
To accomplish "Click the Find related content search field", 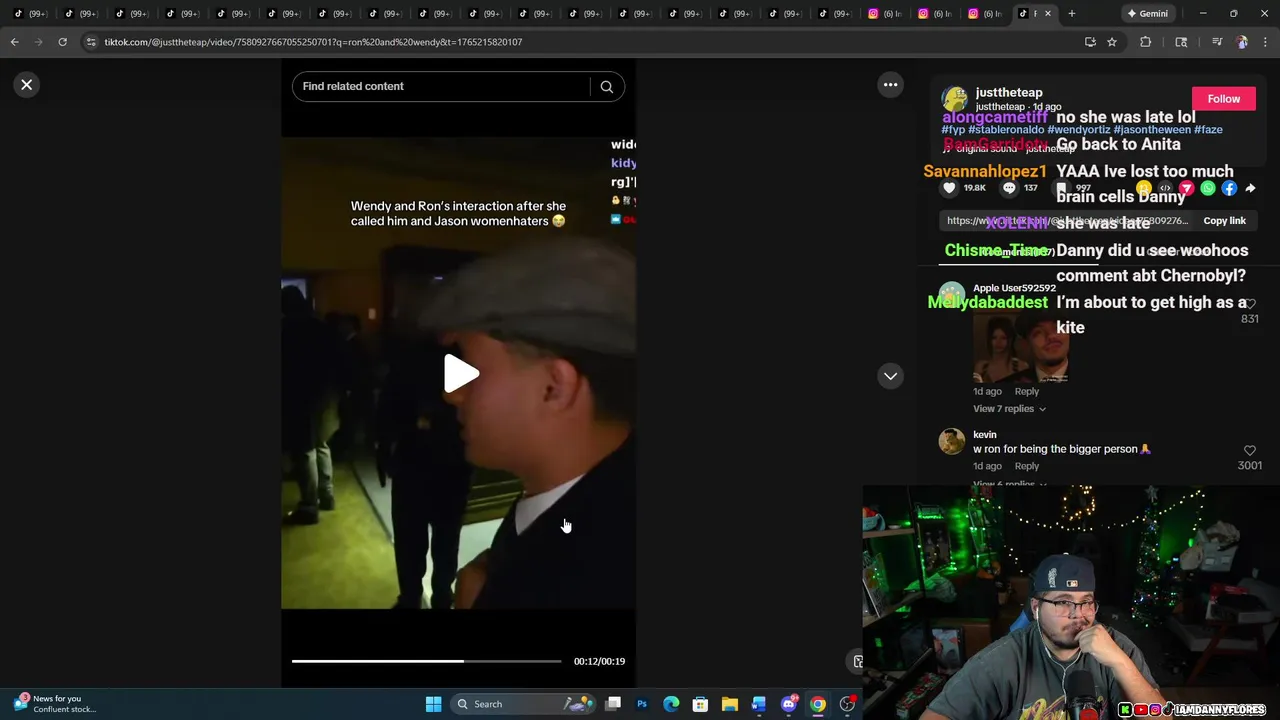I will pos(444,86).
